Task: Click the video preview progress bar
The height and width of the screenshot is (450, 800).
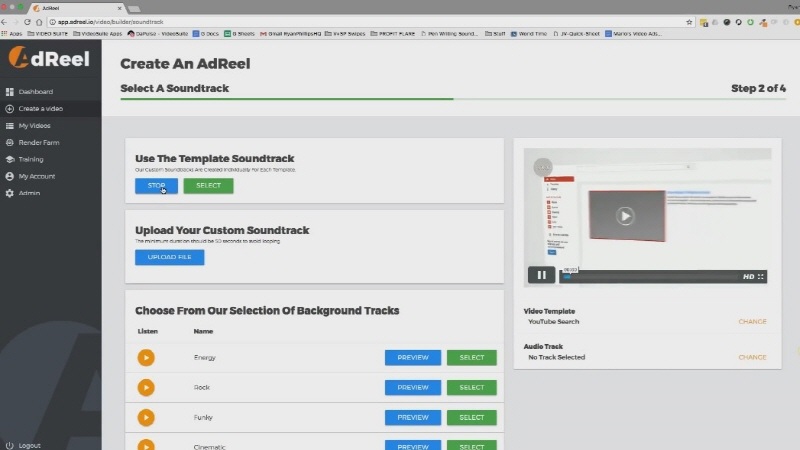Action: pyautogui.click(x=649, y=277)
